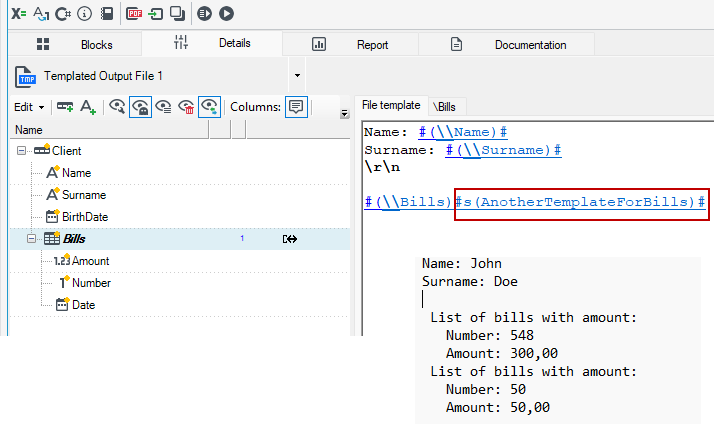Click the #(\\Name)# template link
Image resolution: width=714 pixels, height=424 pixels.
(463, 132)
